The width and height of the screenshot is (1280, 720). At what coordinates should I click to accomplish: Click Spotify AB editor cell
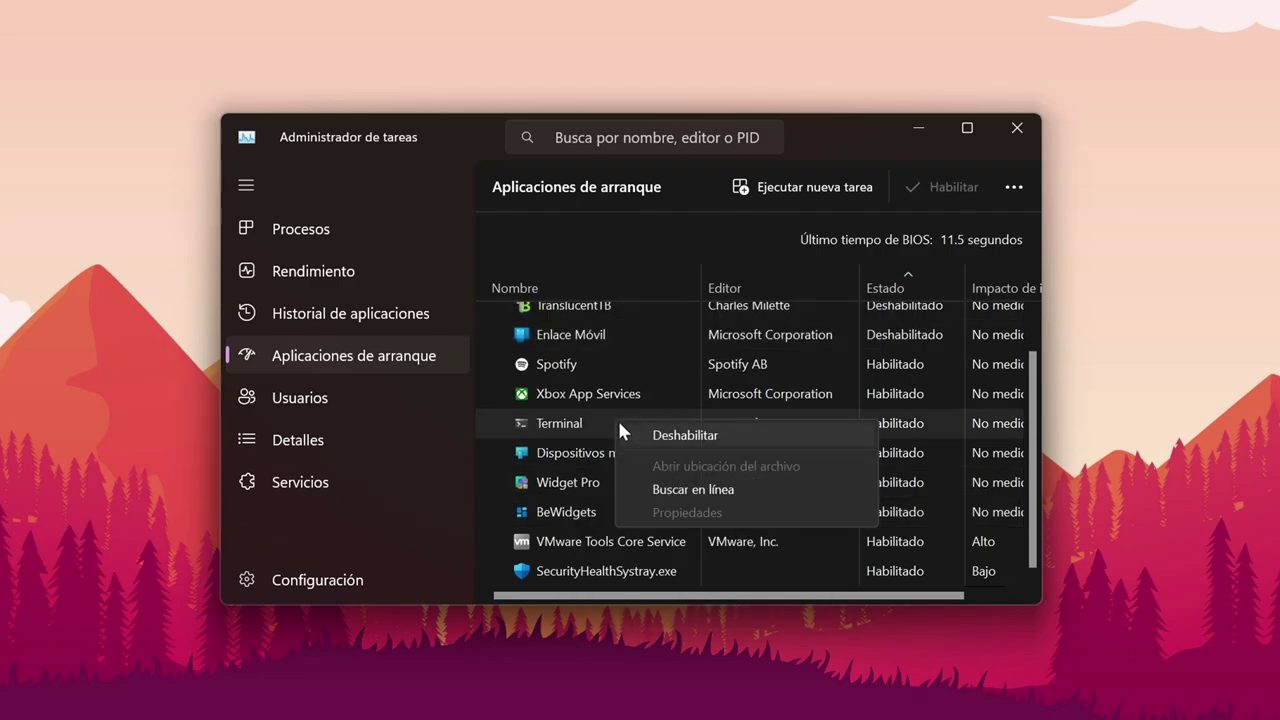(x=737, y=364)
